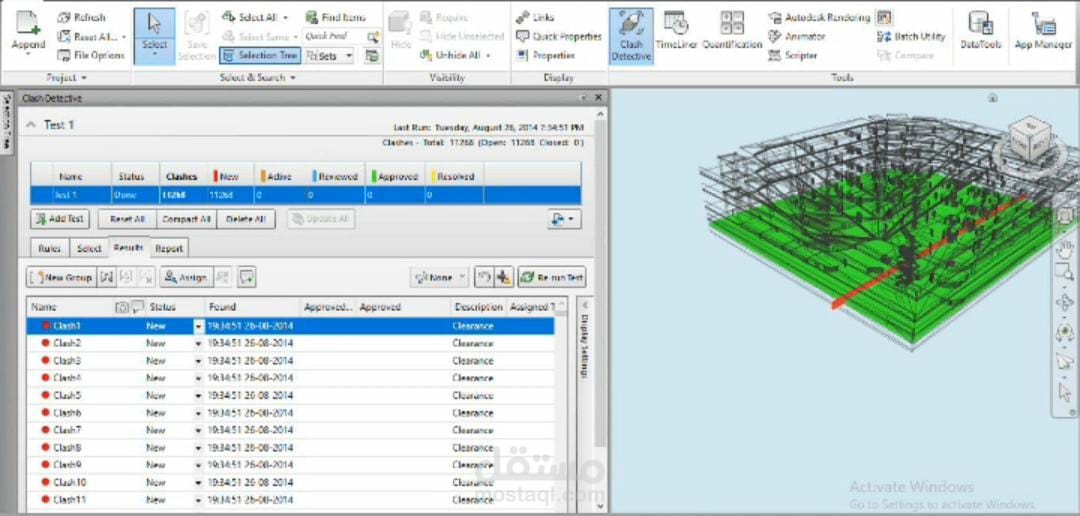Viewport: 1080px width, 516px height.
Task: Open App Manager
Action: pyautogui.click(x=1043, y=32)
